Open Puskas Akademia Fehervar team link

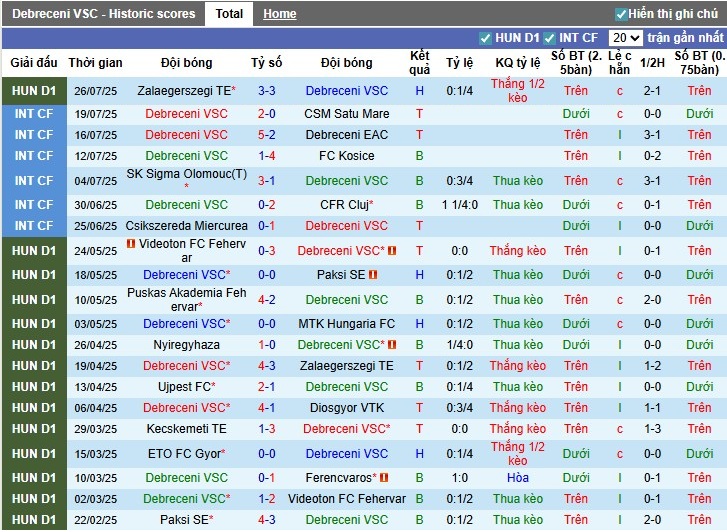coord(186,300)
